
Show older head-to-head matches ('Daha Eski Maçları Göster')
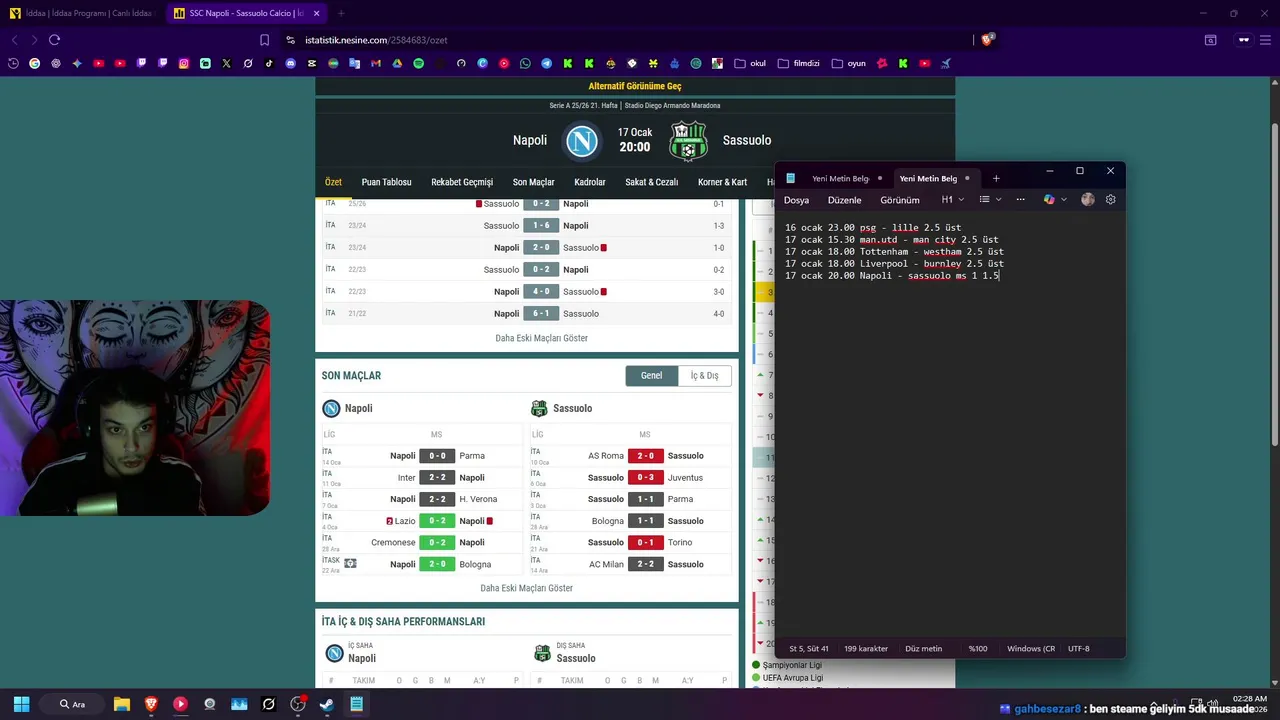541,338
